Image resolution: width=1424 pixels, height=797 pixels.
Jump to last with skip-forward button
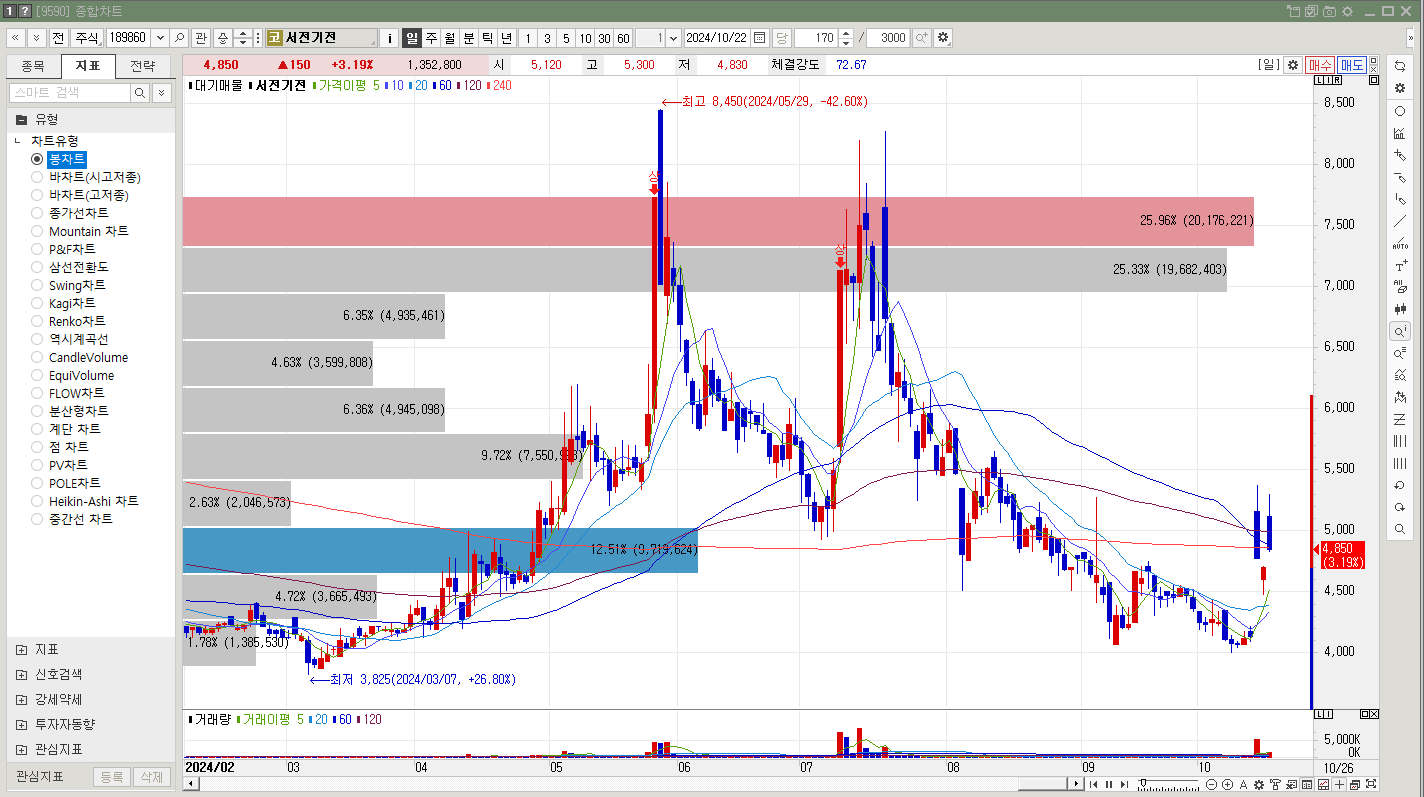tap(1124, 785)
